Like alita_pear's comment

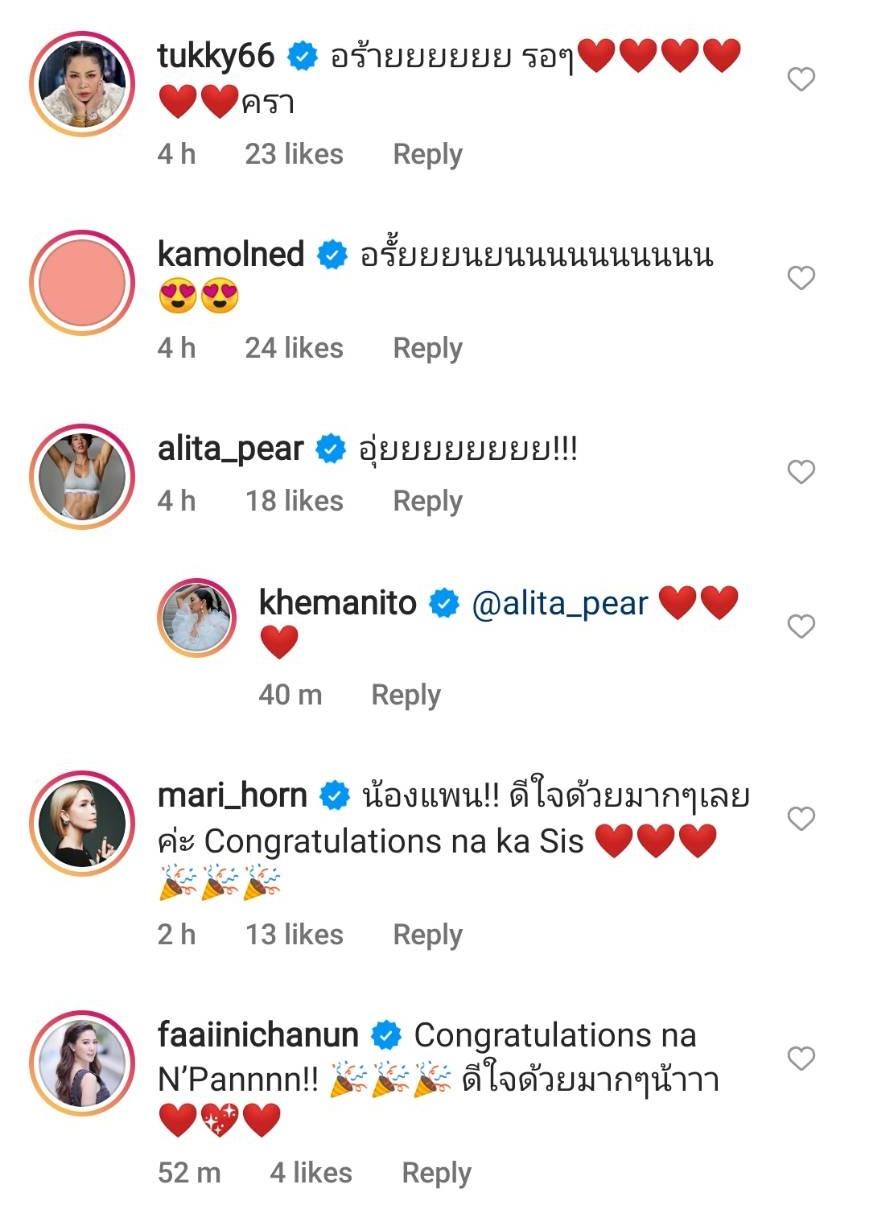801,472
